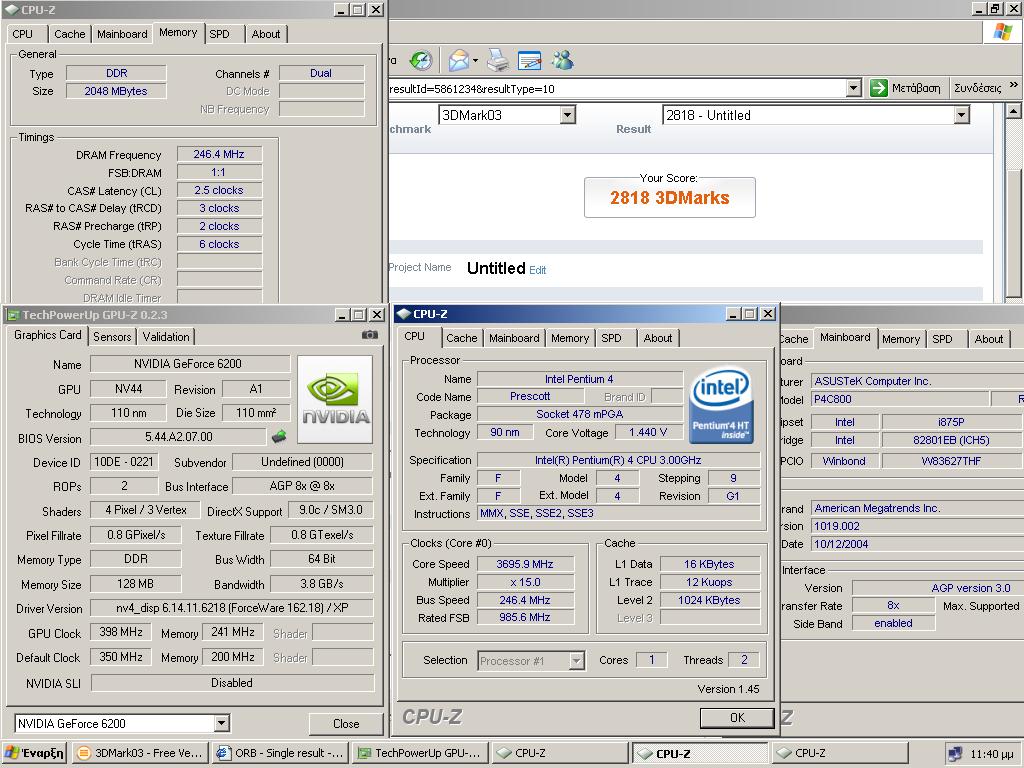1024x768 pixels.
Task: Open the History clock icon in browser toolbar
Action: (421, 61)
